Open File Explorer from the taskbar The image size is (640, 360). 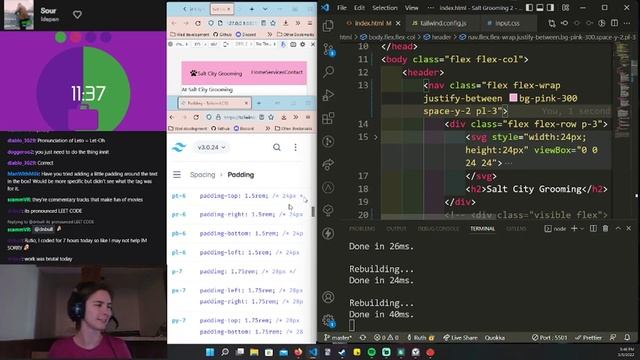click(x=254, y=352)
